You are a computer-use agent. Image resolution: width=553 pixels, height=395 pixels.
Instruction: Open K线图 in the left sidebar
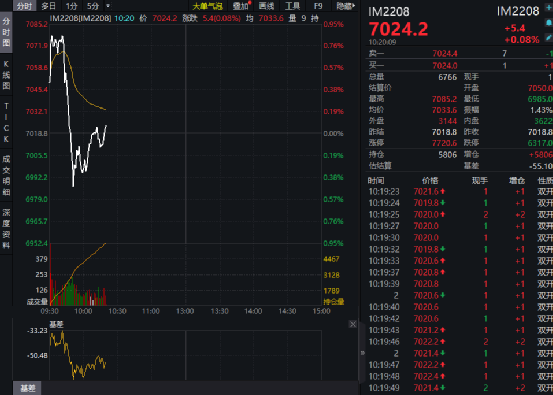point(6,75)
